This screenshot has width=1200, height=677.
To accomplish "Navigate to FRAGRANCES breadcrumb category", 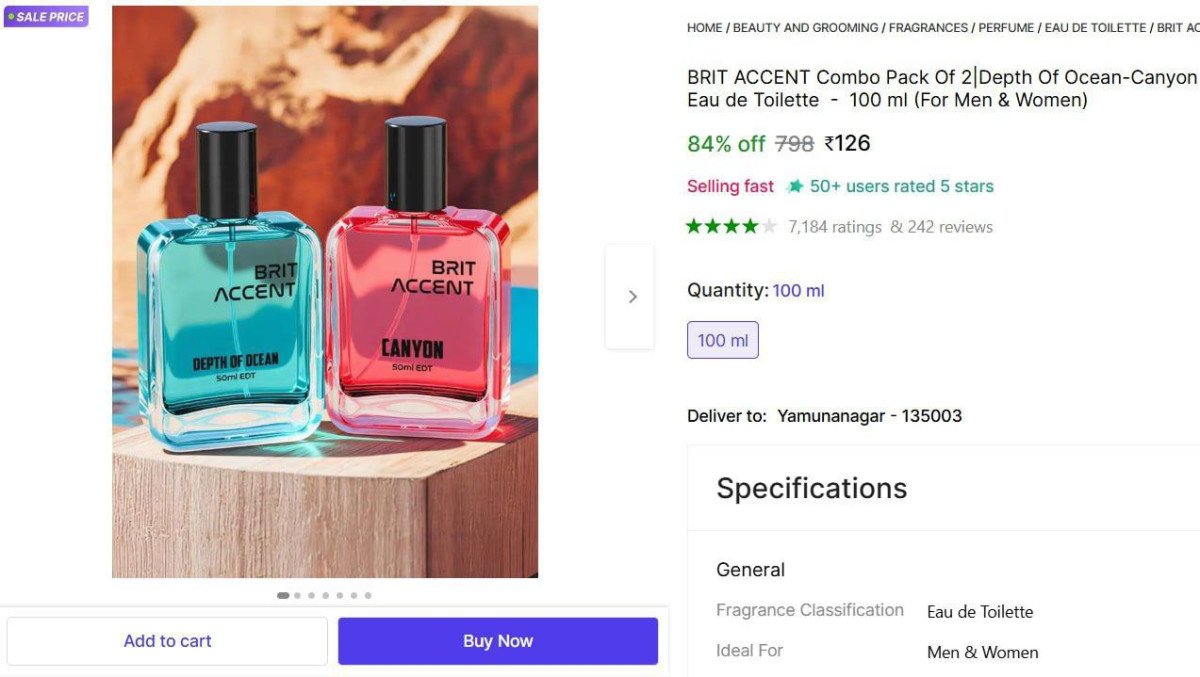I will point(928,28).
